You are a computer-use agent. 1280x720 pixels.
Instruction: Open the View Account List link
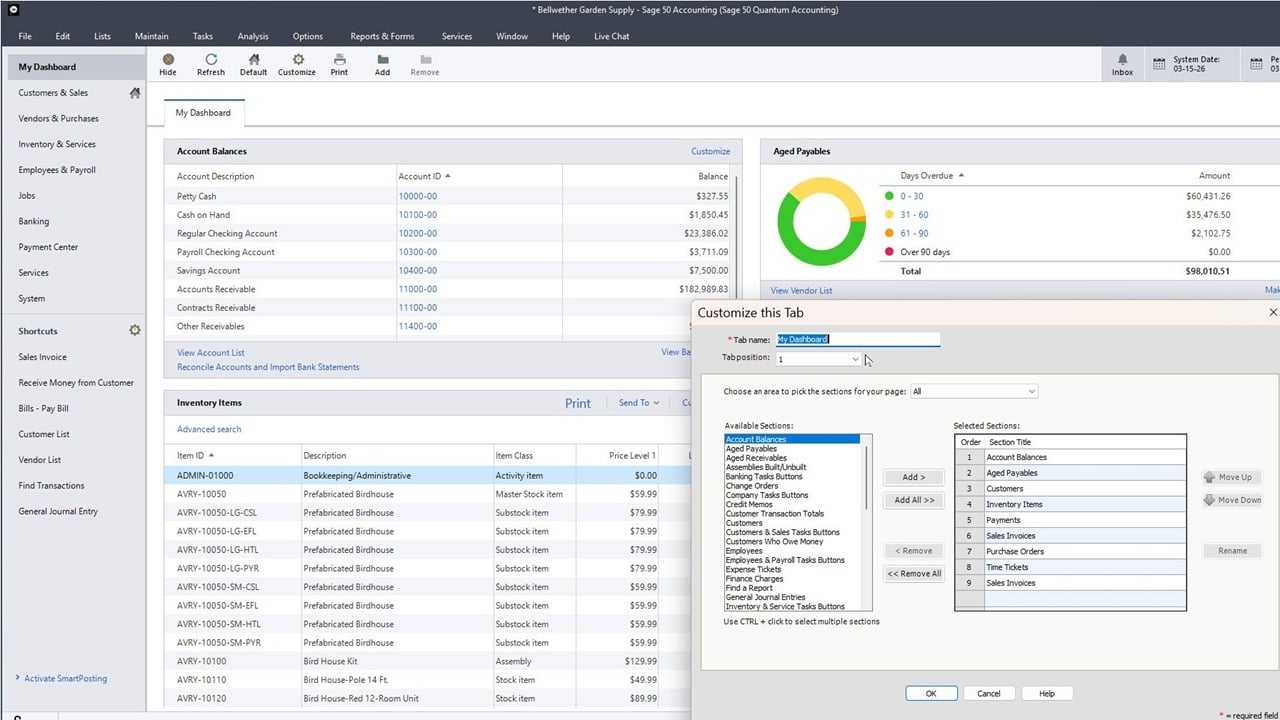[211, 353]
